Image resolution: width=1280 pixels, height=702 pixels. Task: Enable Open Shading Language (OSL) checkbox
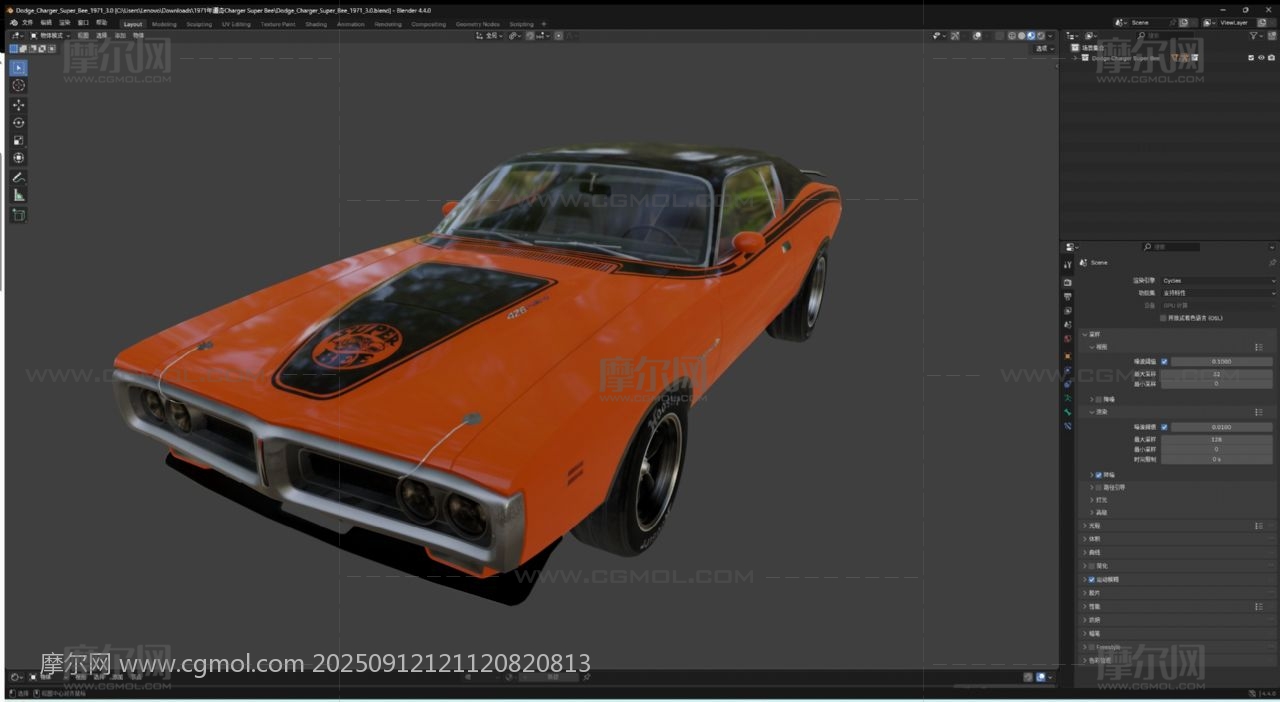pos(1163,318)
